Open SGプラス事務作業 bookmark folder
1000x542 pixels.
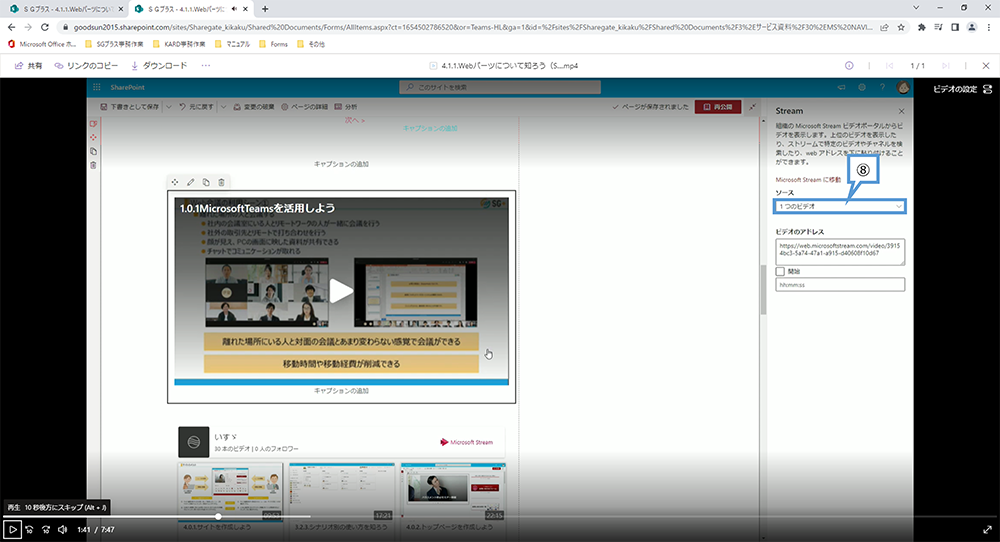pyautogui.click(x=114, y=44)
